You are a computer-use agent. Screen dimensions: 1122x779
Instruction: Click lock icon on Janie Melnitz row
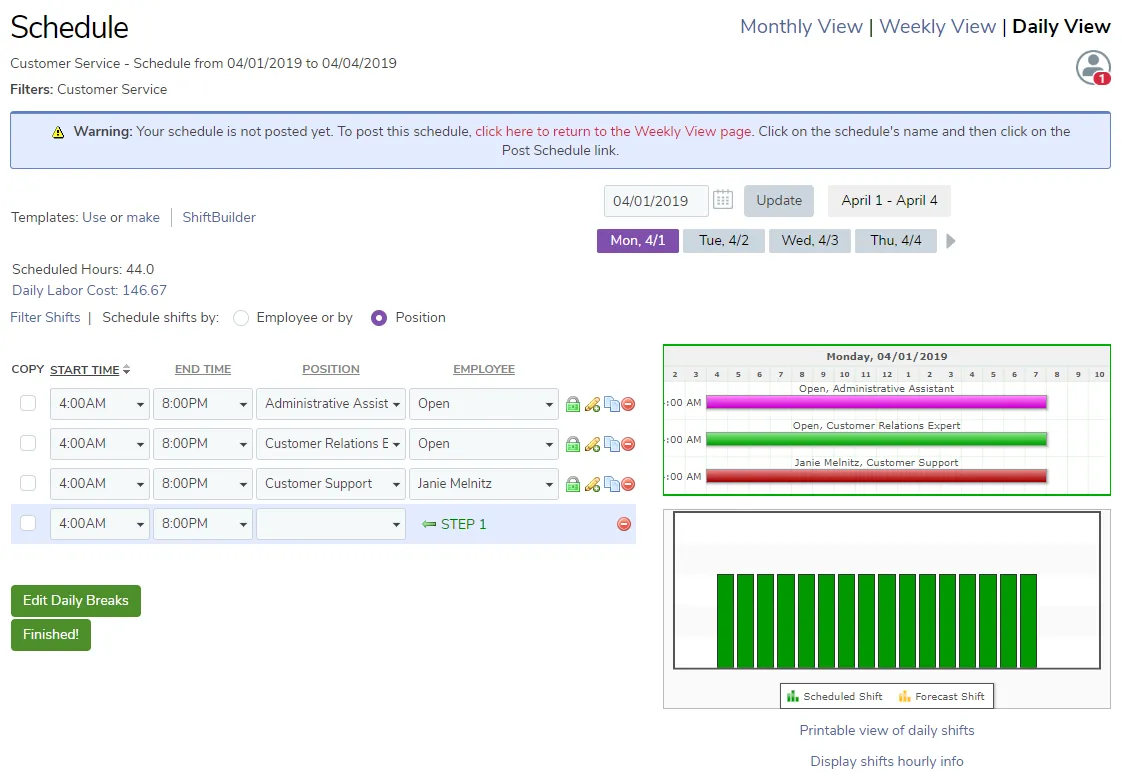[x=572, y=484]
